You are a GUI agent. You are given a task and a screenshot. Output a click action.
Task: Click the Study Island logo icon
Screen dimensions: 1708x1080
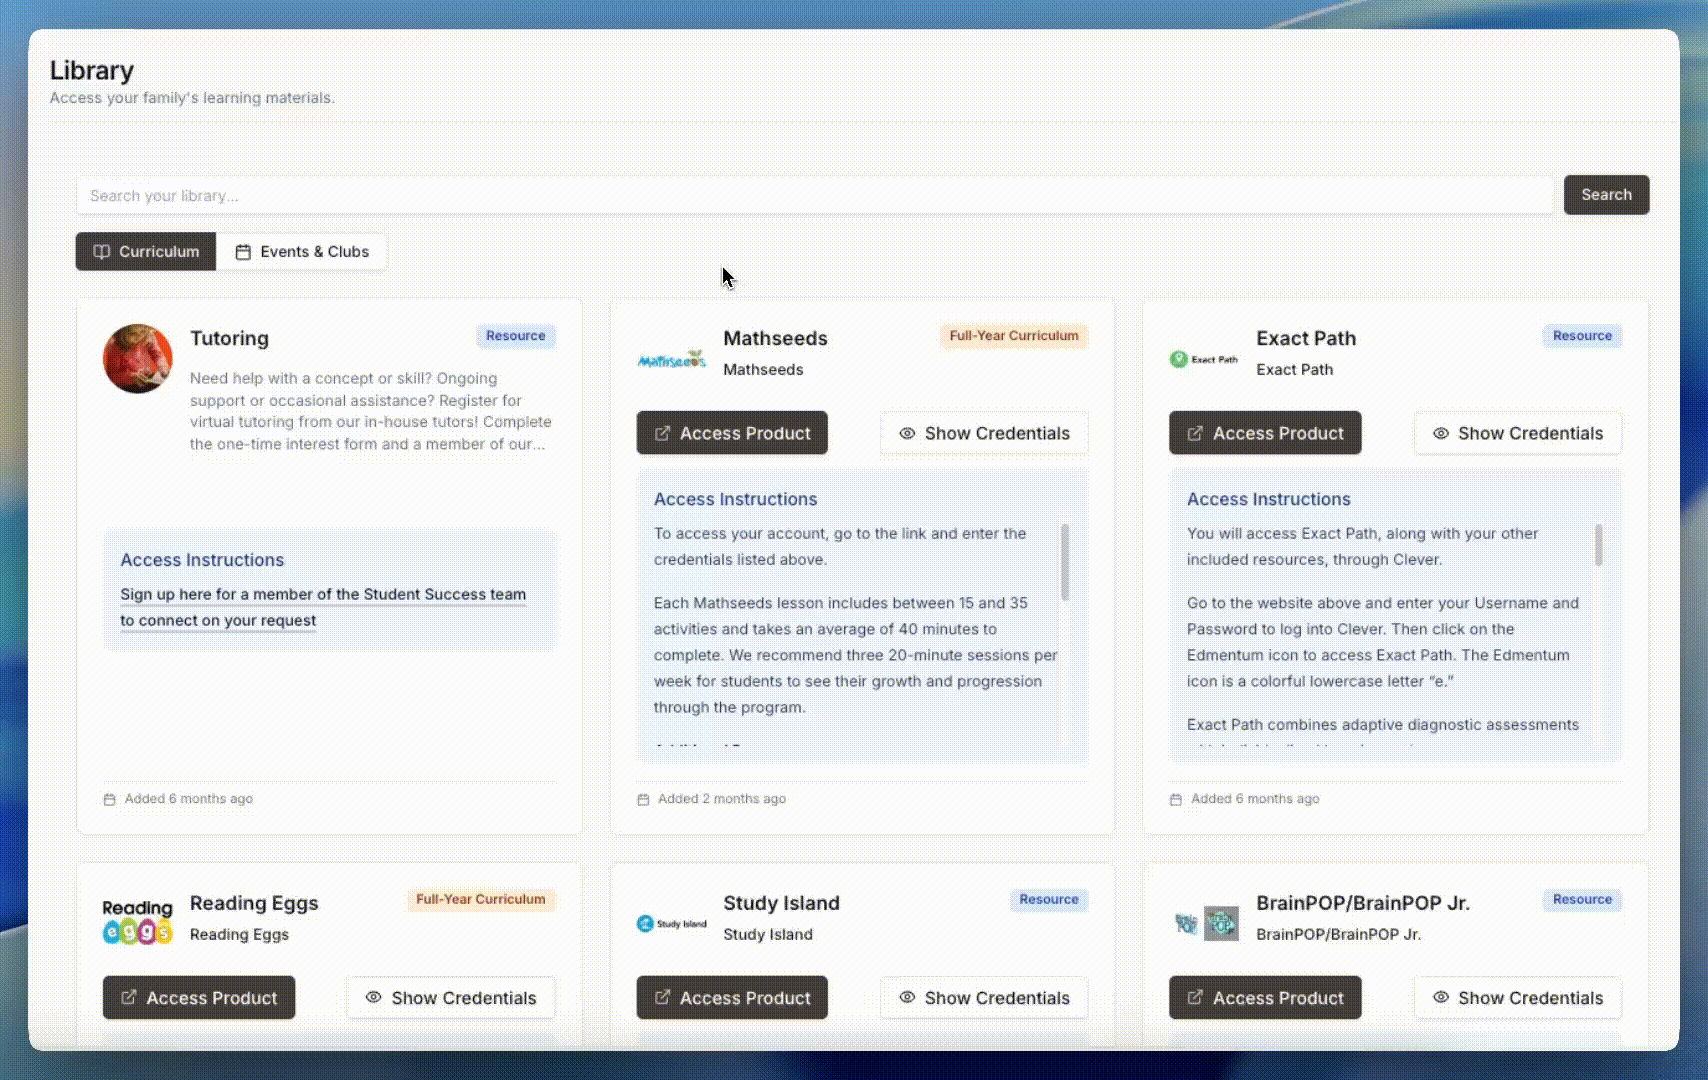click(671, 923)
